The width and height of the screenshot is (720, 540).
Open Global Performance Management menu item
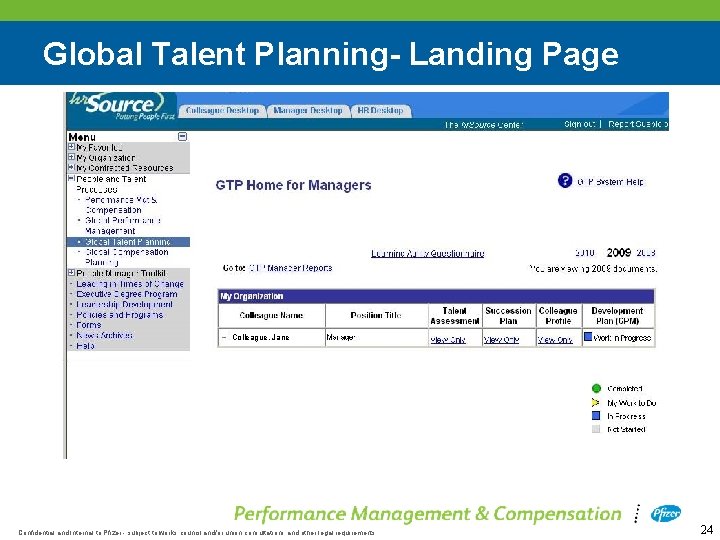pyautogui.click(x=123, y=225)
